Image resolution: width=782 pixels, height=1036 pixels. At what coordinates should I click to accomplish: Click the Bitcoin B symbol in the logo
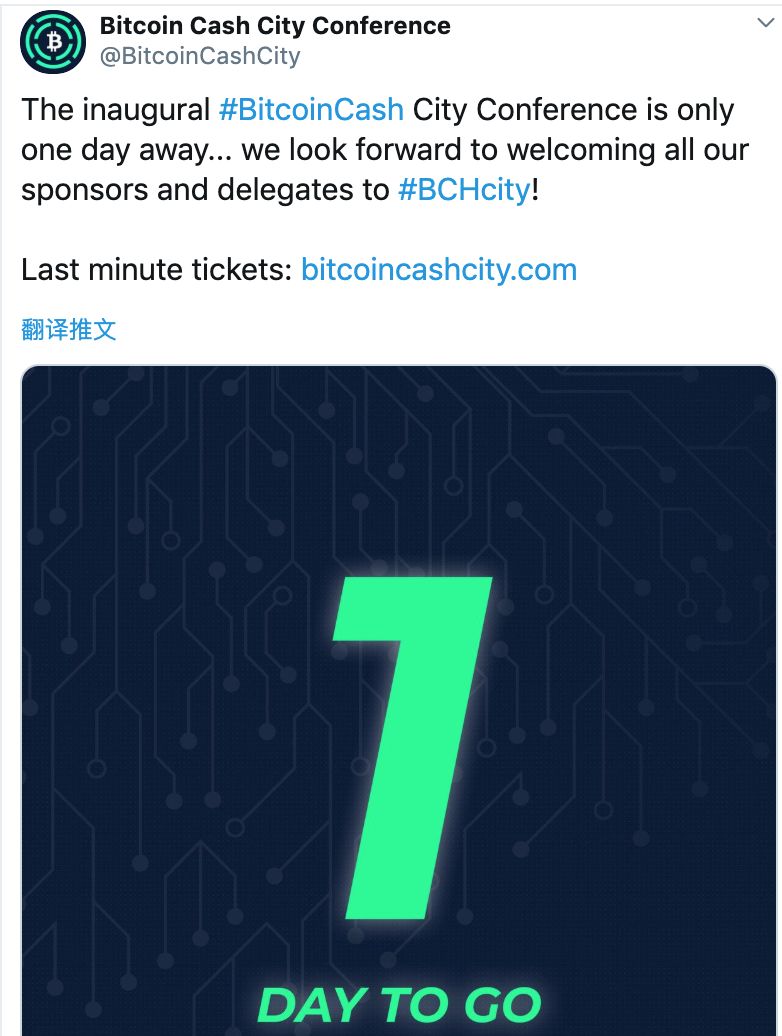[55, 43]
